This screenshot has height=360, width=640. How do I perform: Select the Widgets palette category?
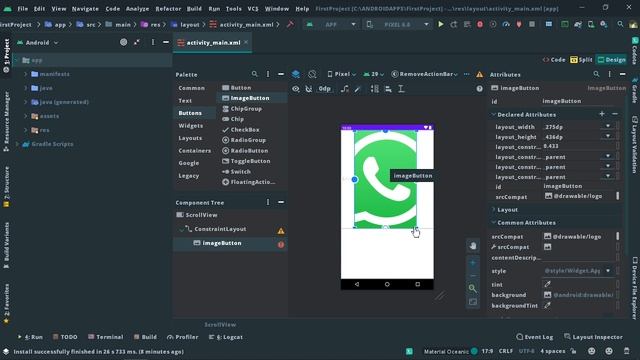tap(191, 126)
